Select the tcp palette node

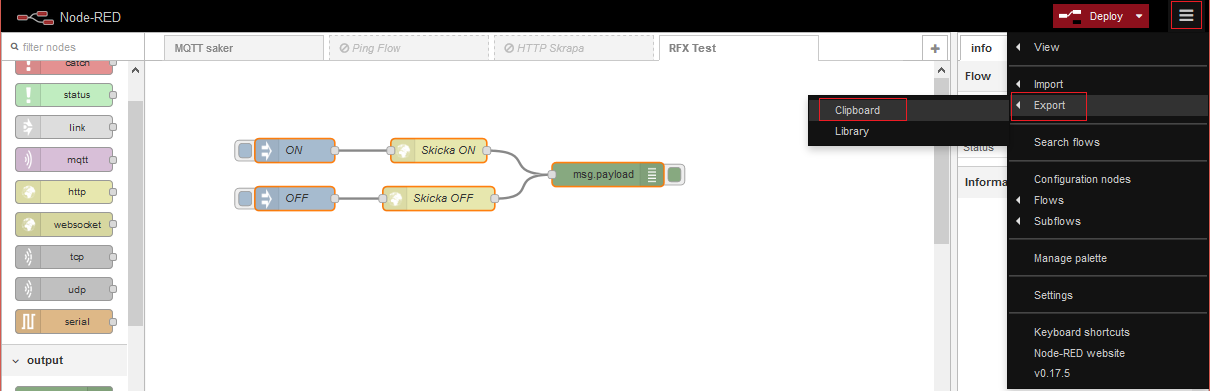point(64,257)
